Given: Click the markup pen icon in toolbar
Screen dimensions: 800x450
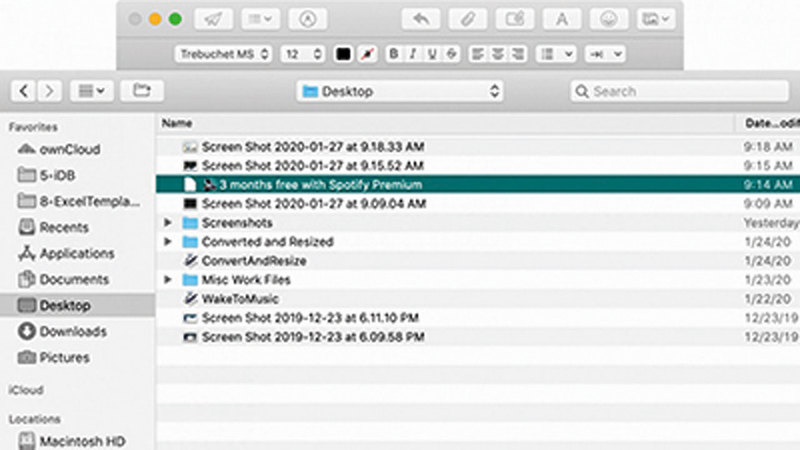Looking at the screenshot, I should click(x=307, y=19).
